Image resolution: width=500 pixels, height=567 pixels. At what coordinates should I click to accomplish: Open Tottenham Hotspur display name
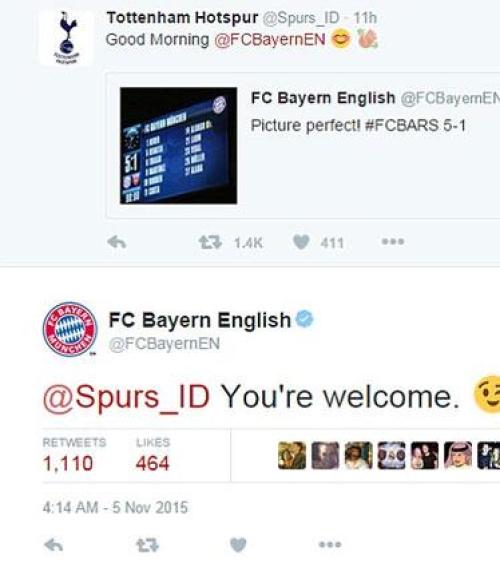coord(183,17)
